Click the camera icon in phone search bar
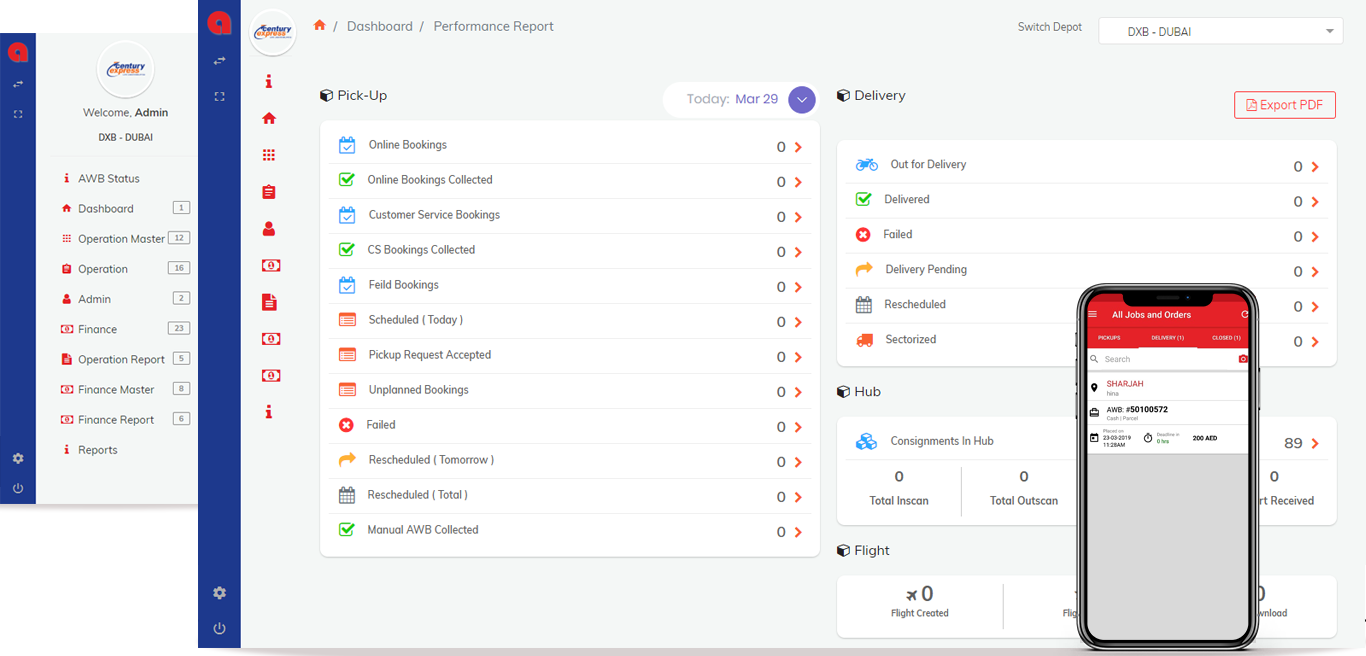The height and width of the screenshot is (656, 1366). [1243, 359]
